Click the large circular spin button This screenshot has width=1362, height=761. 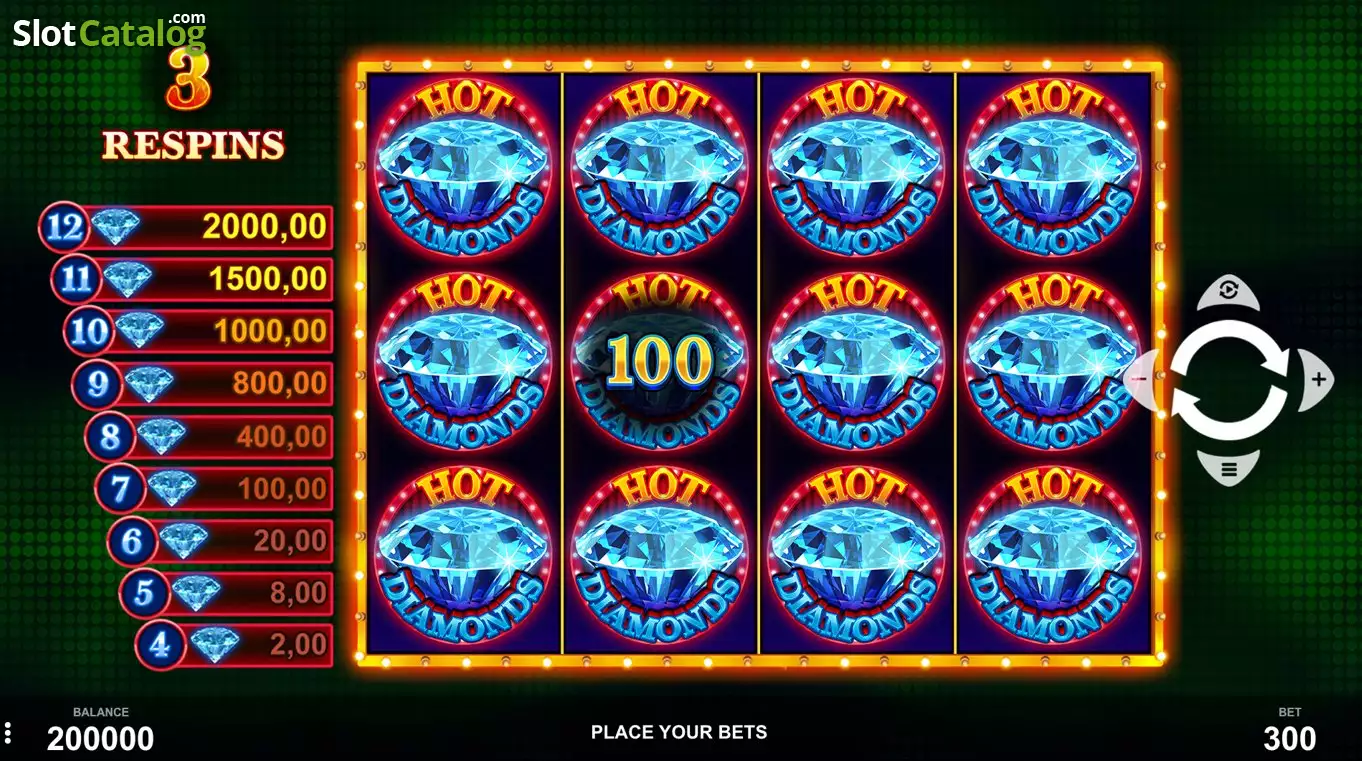coord(1229,380)
